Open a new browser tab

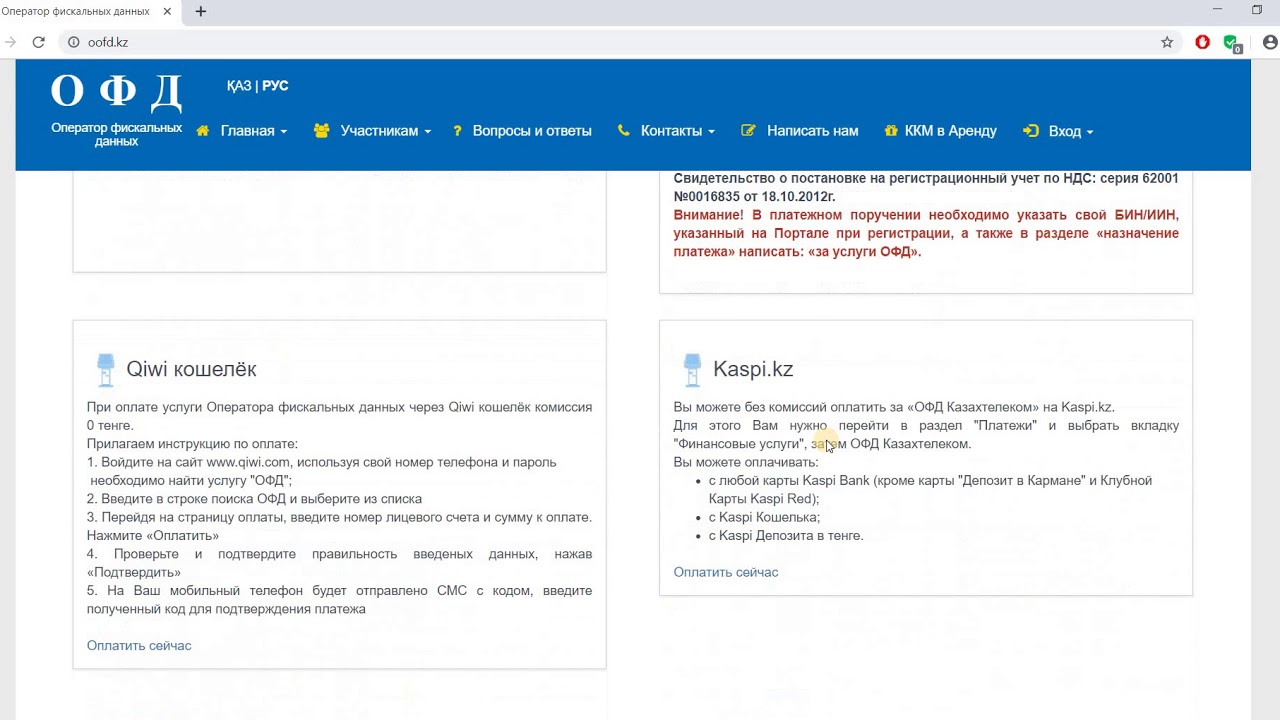click(x=201, y=11)
